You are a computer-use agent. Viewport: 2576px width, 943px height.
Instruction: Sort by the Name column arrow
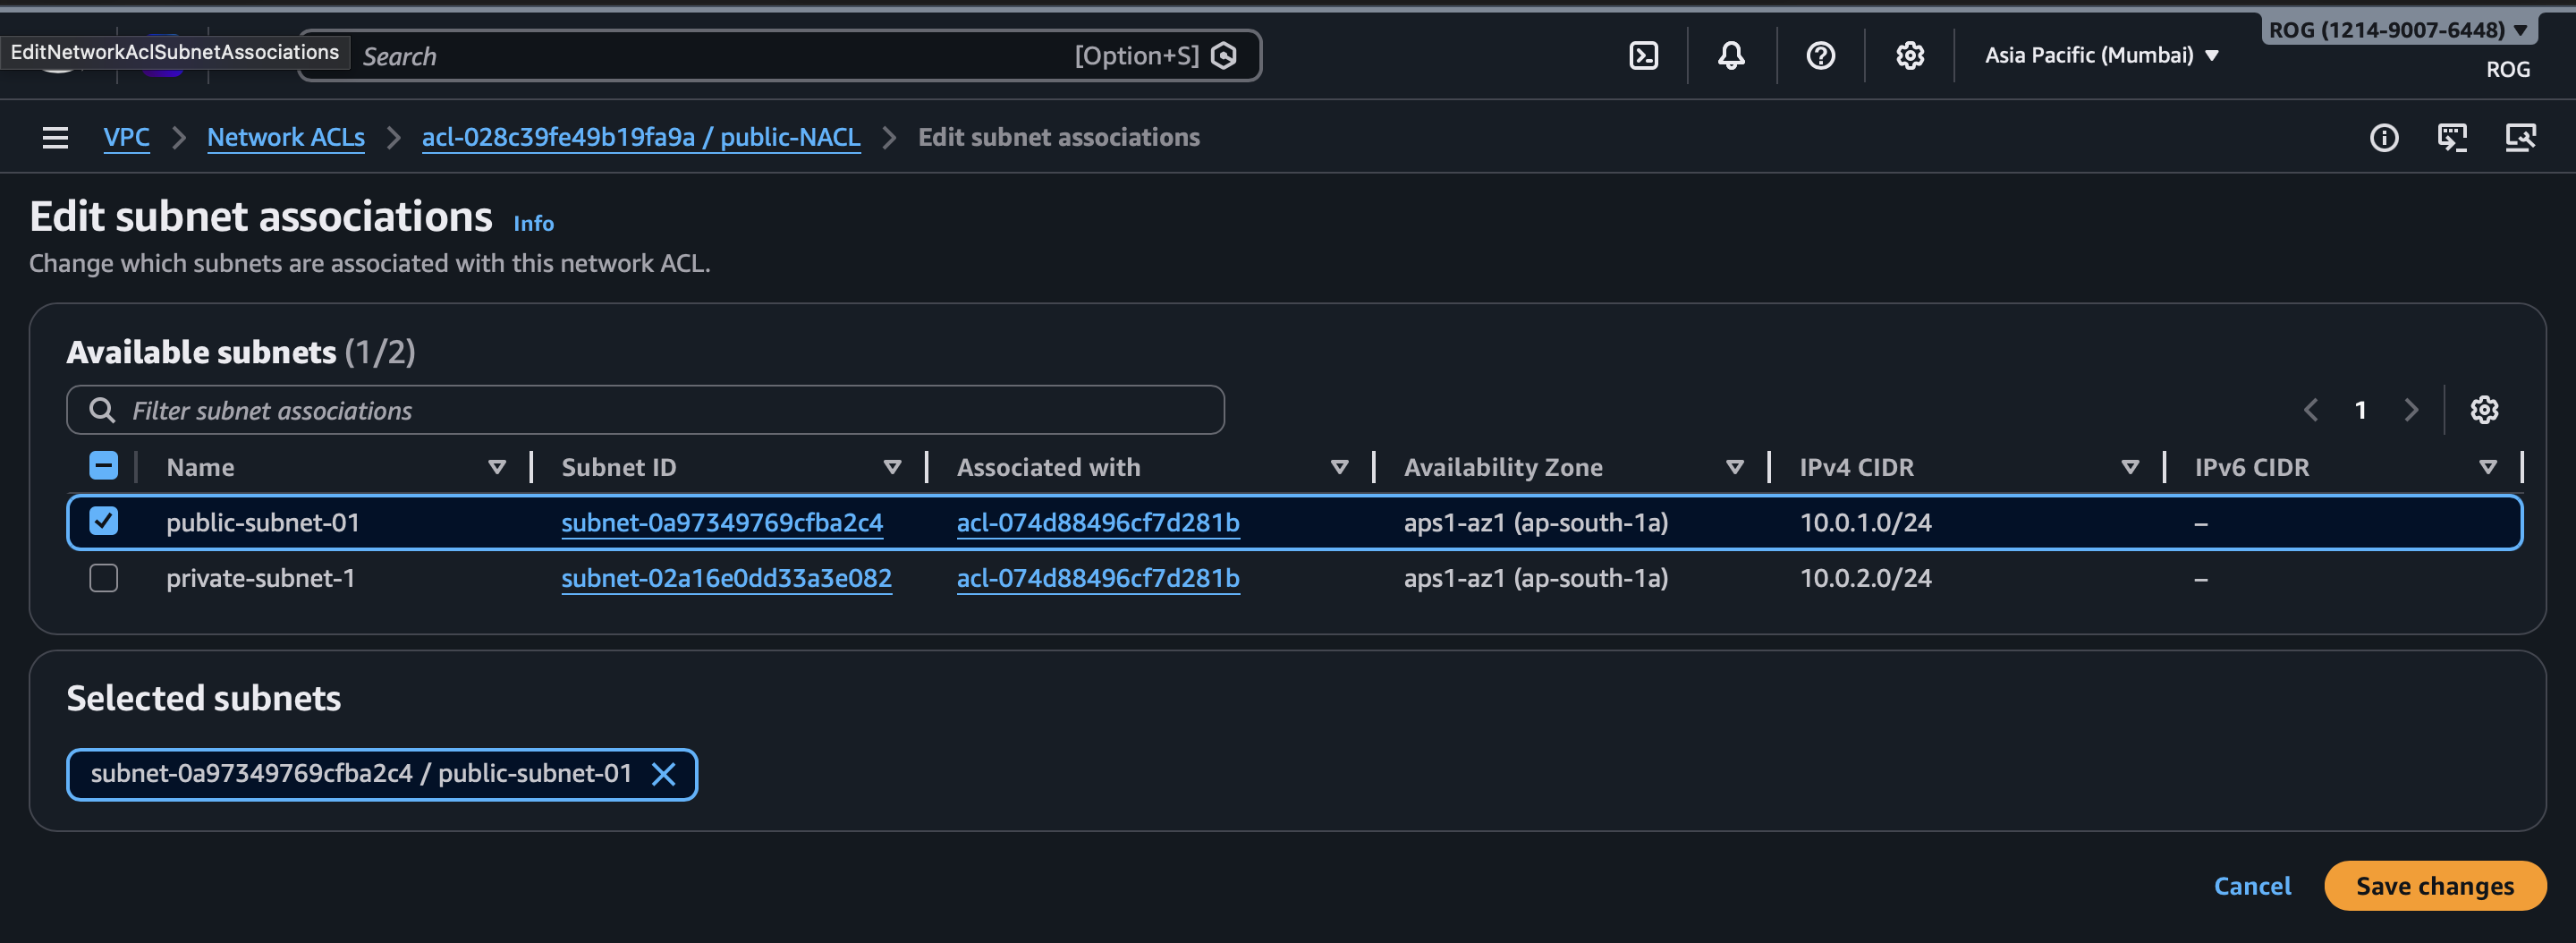click(x=496, y=467)
